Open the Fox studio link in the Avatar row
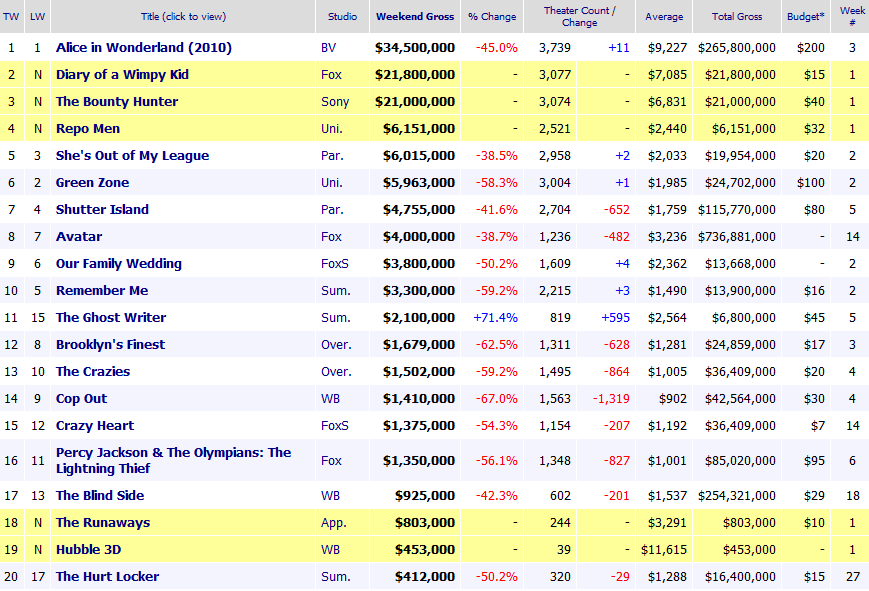This screenshot has height=591, width=869. click(x=331, y=237)
